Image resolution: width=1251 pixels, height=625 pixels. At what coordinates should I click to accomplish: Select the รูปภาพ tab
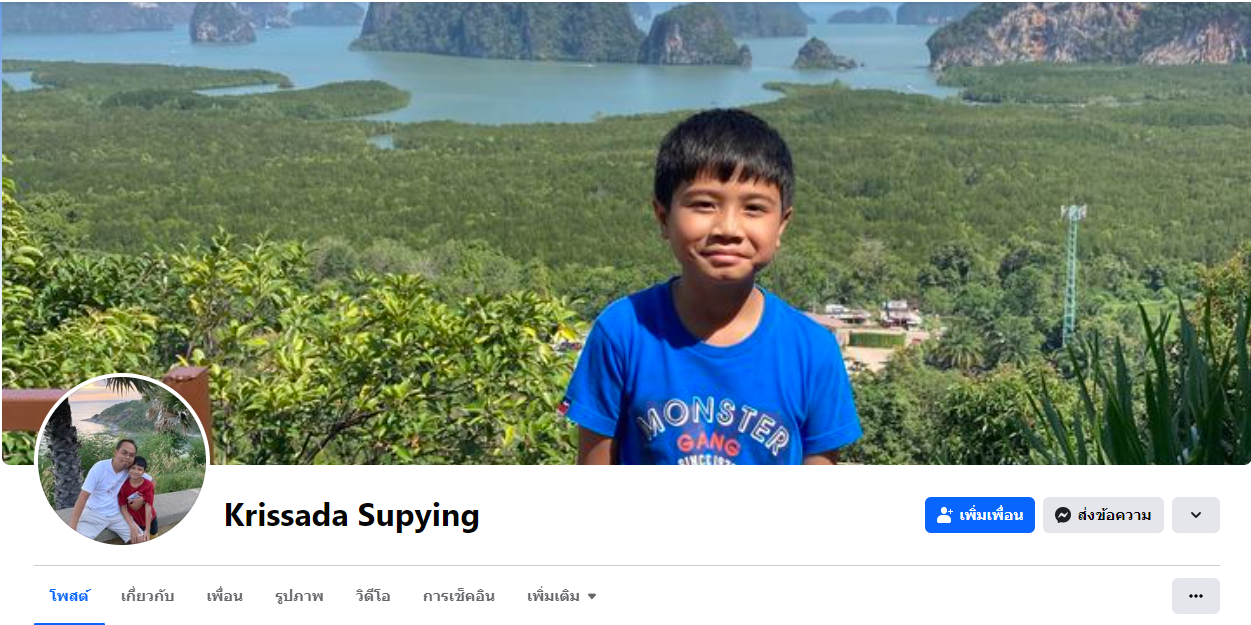299,596
